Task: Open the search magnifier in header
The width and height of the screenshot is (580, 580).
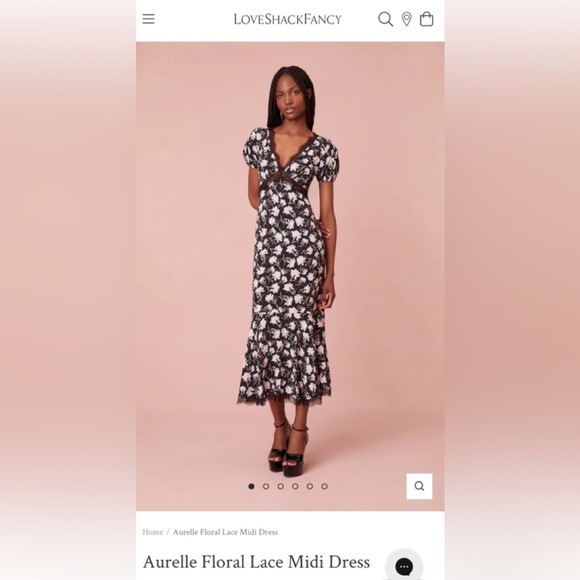Action: (385, 19)
